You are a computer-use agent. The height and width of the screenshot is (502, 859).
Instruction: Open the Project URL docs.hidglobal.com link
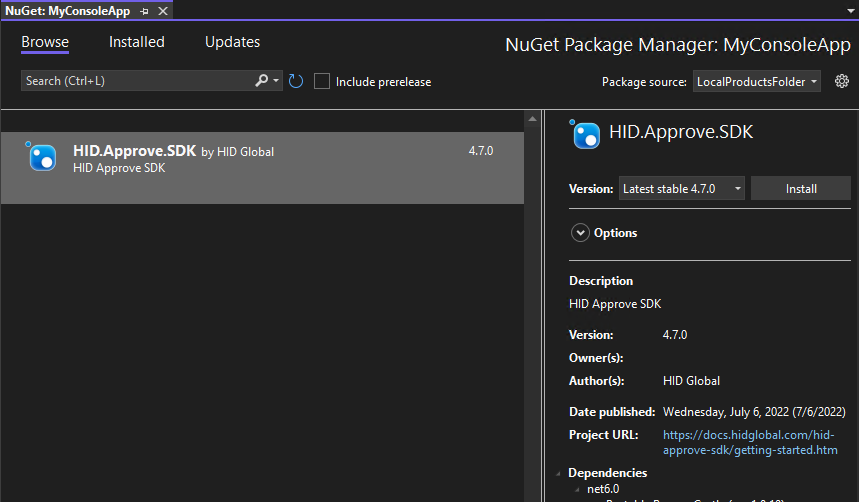tap(749, 442)
